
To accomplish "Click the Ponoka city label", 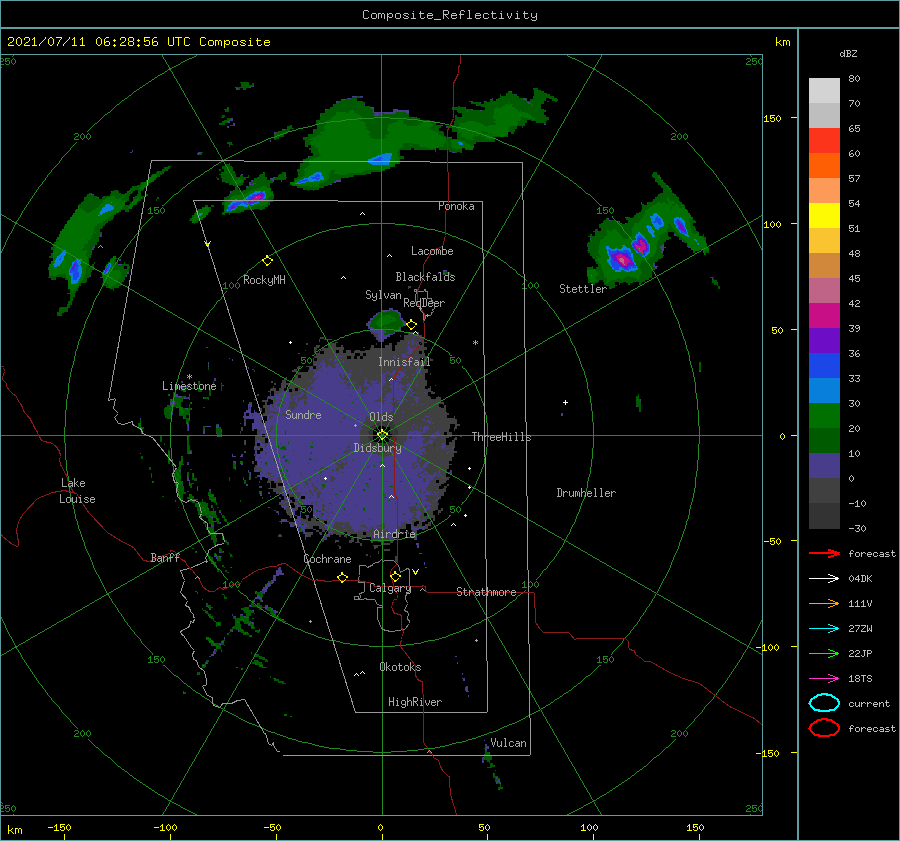I will [456, 206].
